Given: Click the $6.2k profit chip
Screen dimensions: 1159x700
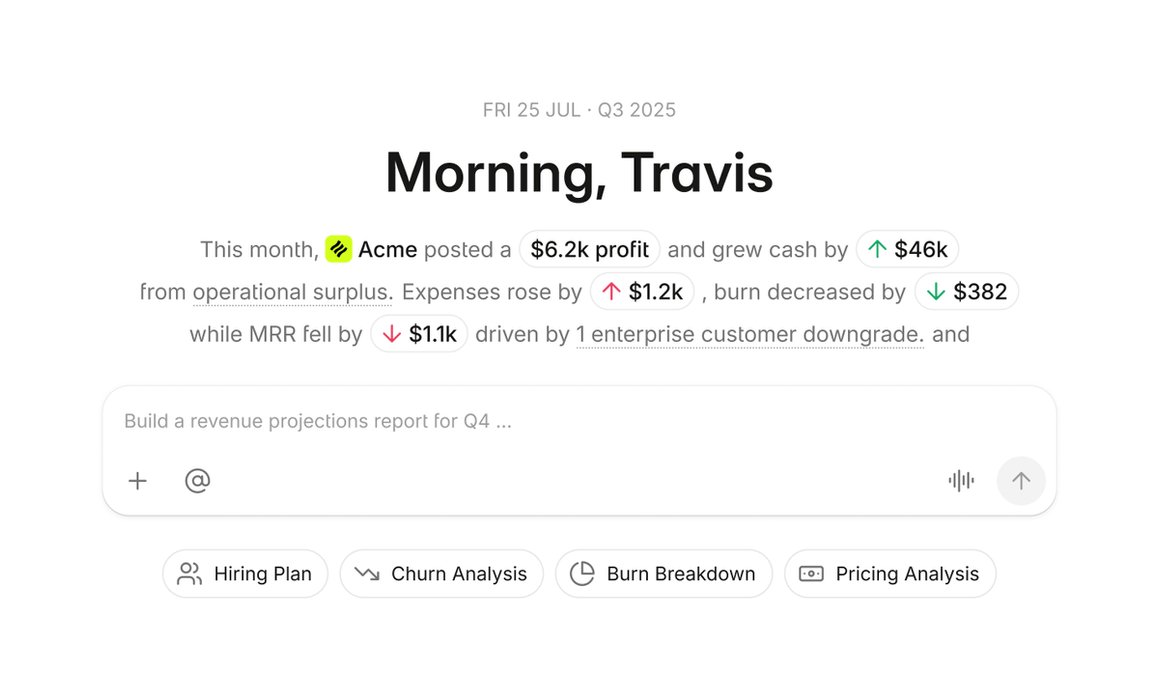Looking at the screenshot, I should (x=590, y=249).
